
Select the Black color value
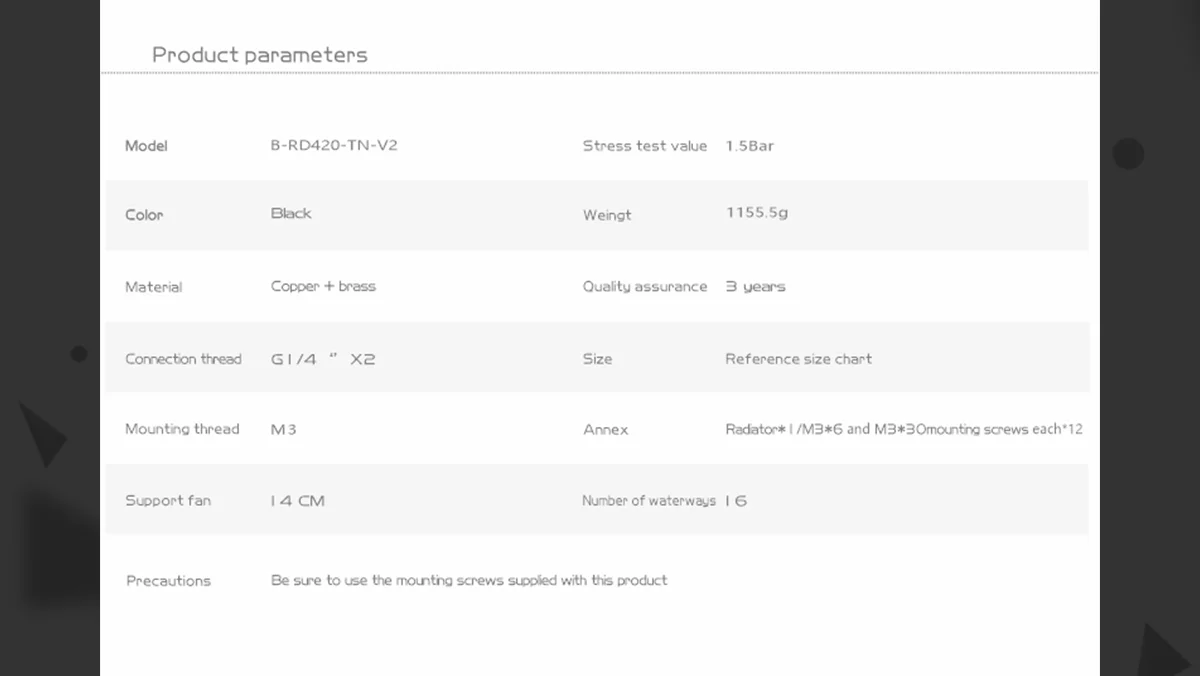click(291, 213)
